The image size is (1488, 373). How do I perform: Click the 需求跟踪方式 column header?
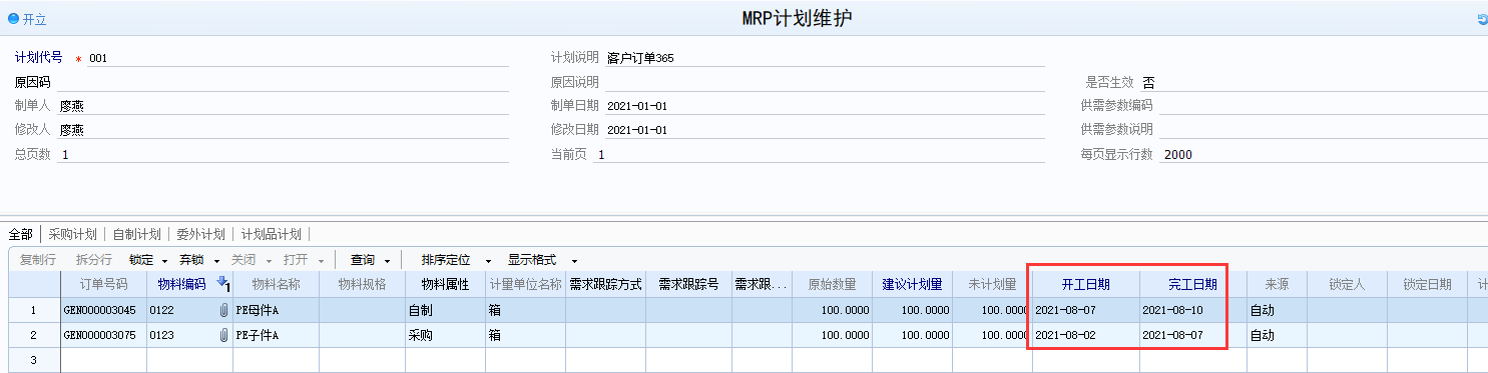pos(605,284)
